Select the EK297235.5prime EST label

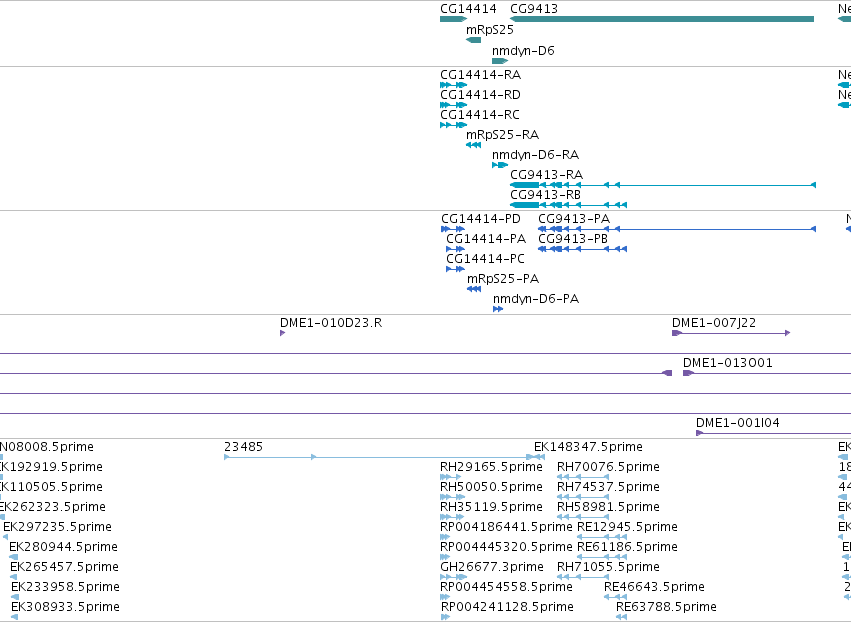pyautogui.click(x=58, y=527)
